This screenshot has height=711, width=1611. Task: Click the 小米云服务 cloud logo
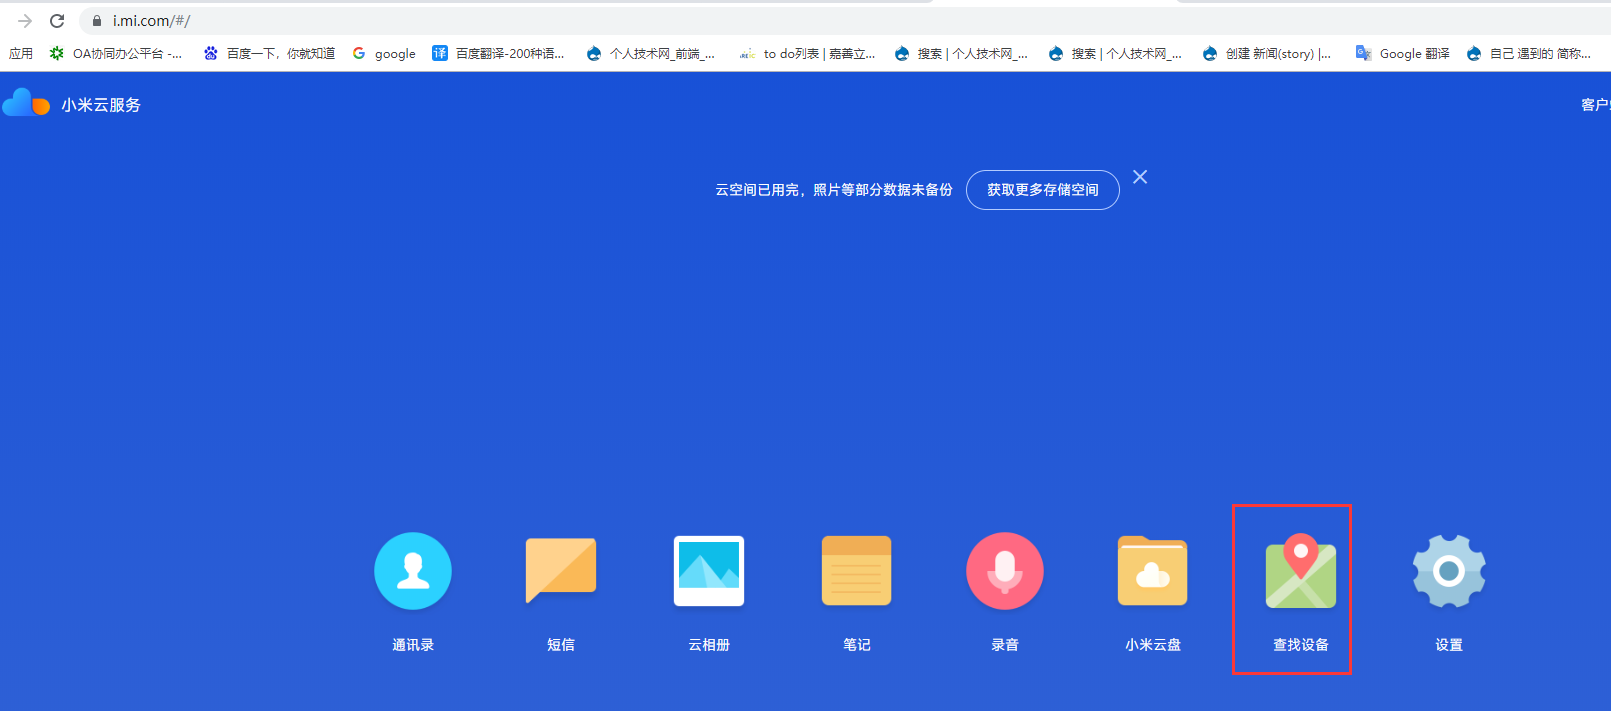pyautogui.click(x=26, y=103)
